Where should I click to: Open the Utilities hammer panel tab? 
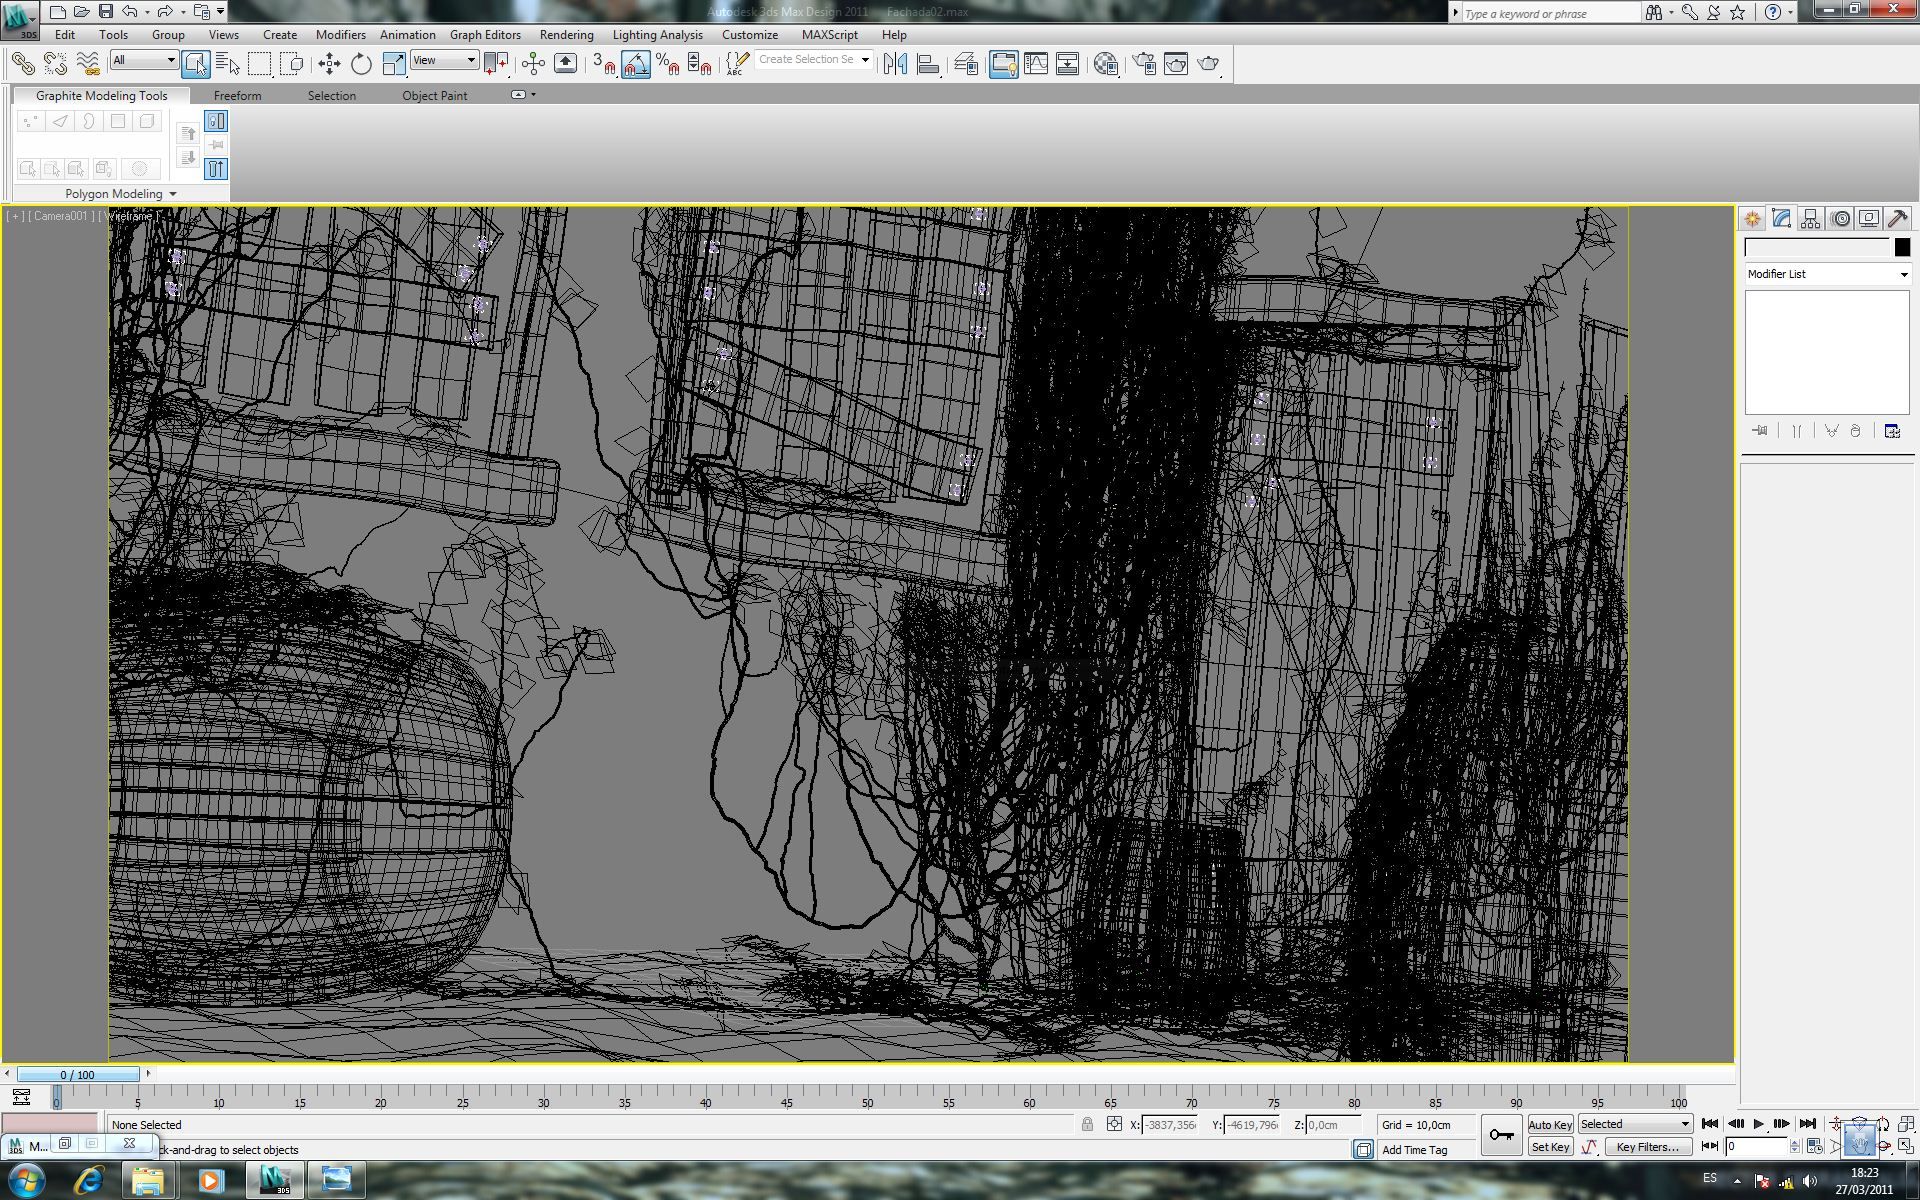click(1897, 218)
